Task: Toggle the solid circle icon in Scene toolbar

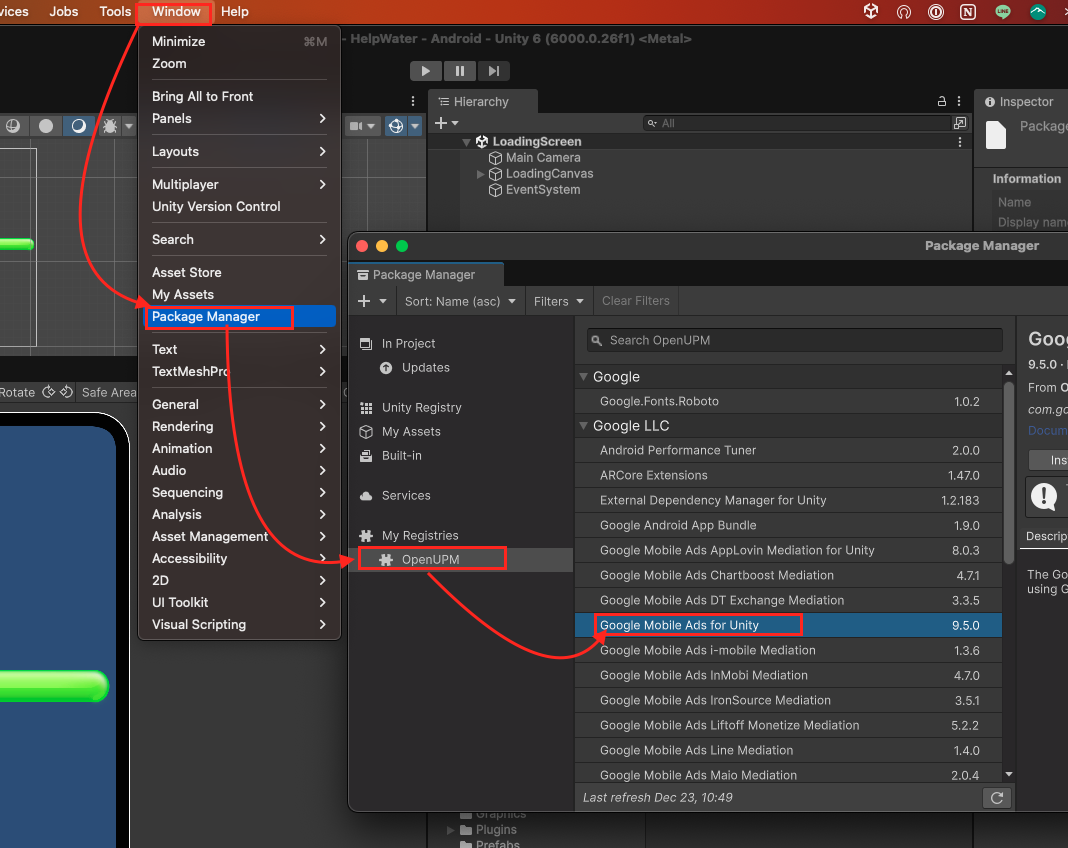Action: pos(46,126)
